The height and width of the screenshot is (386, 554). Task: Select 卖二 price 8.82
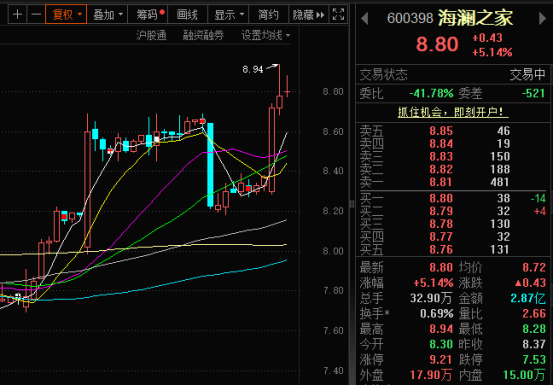pos(441,169)
